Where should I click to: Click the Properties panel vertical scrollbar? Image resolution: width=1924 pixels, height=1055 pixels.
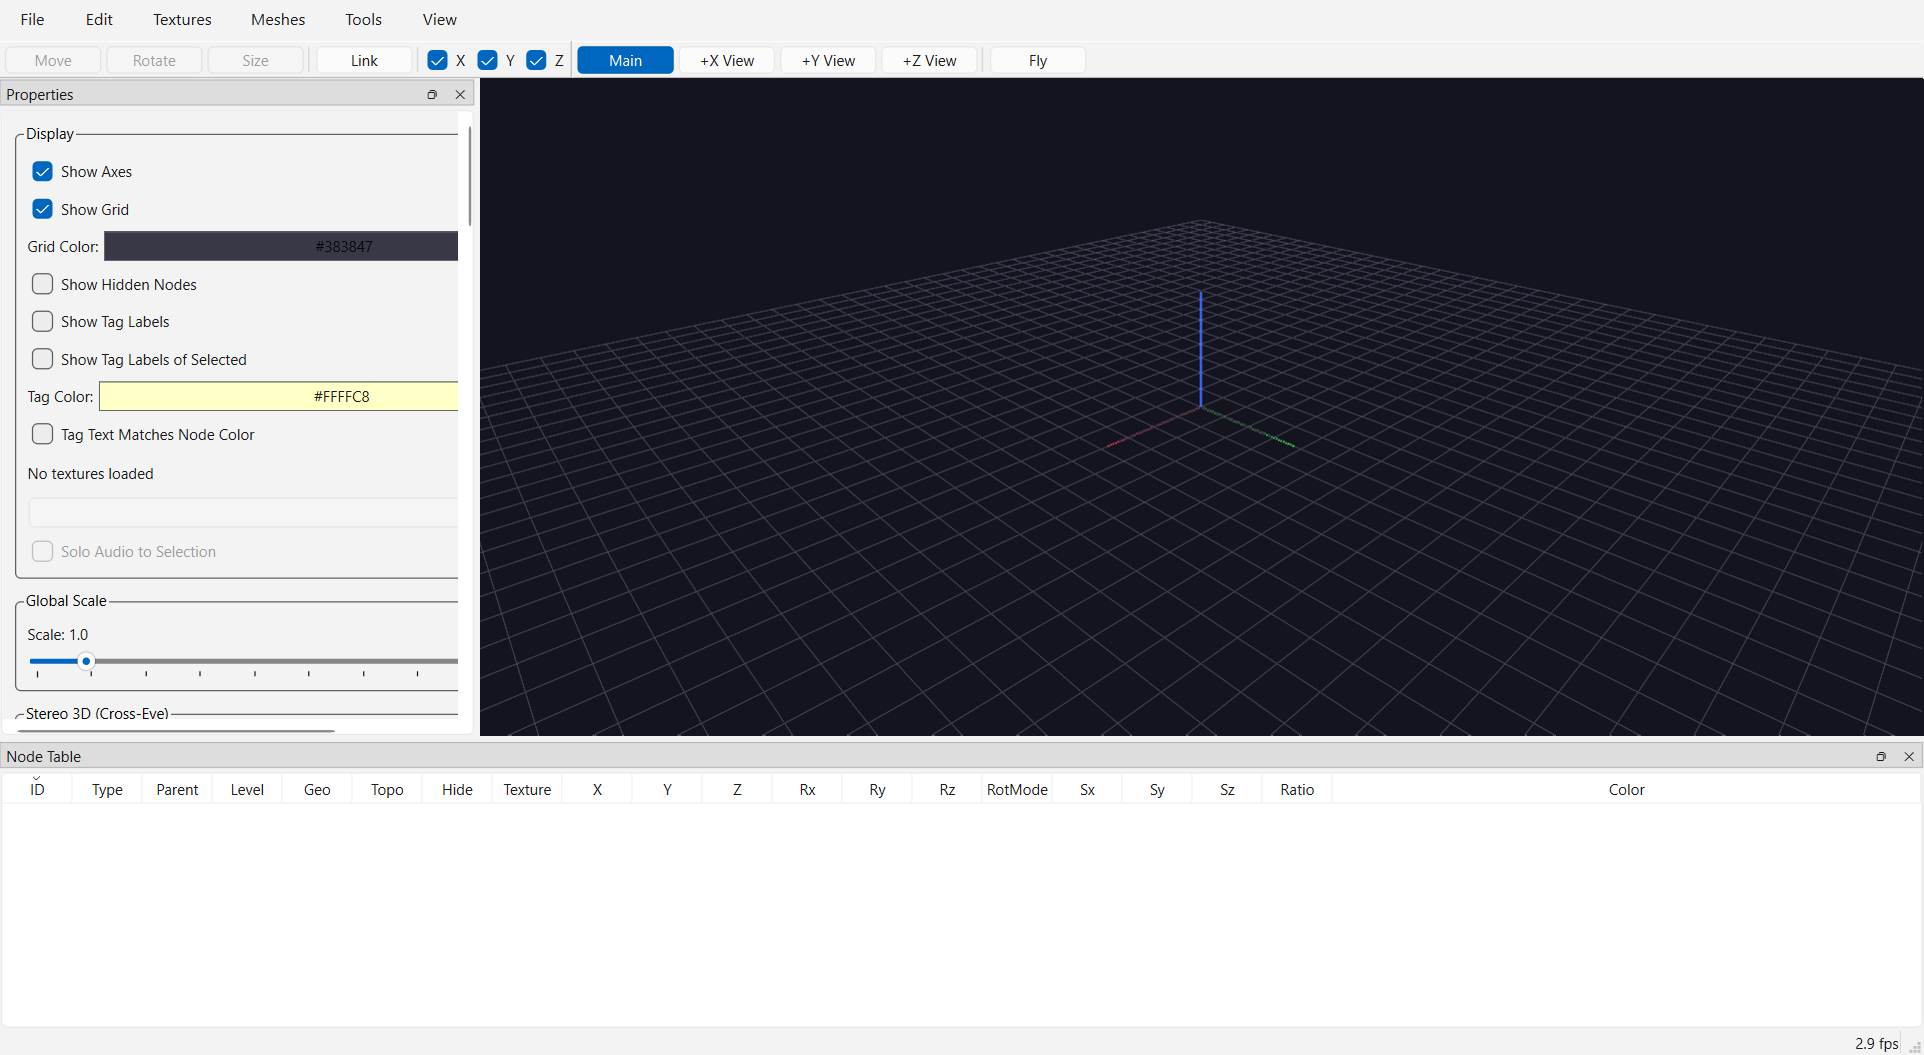[469, 175]
